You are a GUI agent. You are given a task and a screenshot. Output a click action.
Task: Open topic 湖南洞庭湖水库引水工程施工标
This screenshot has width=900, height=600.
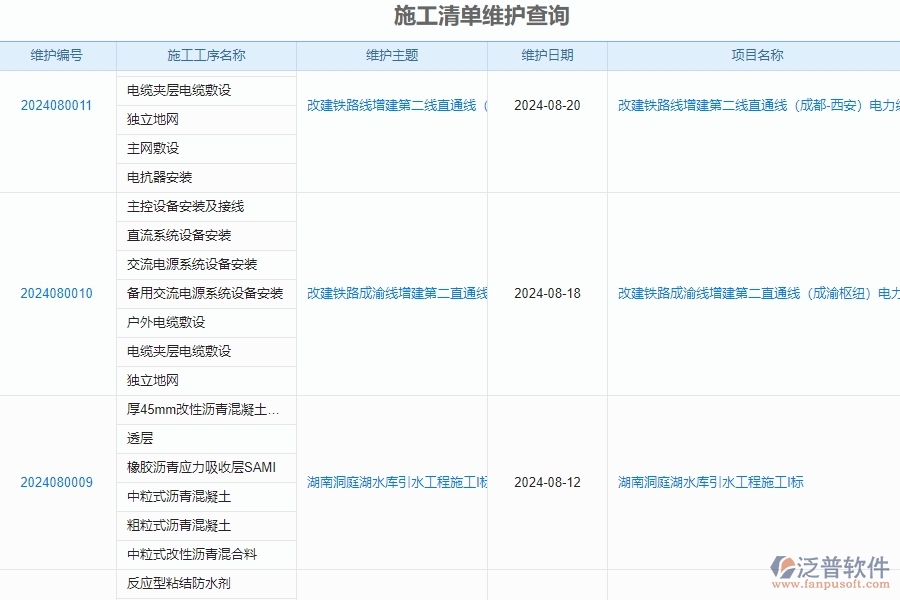(x=395, y=482)
